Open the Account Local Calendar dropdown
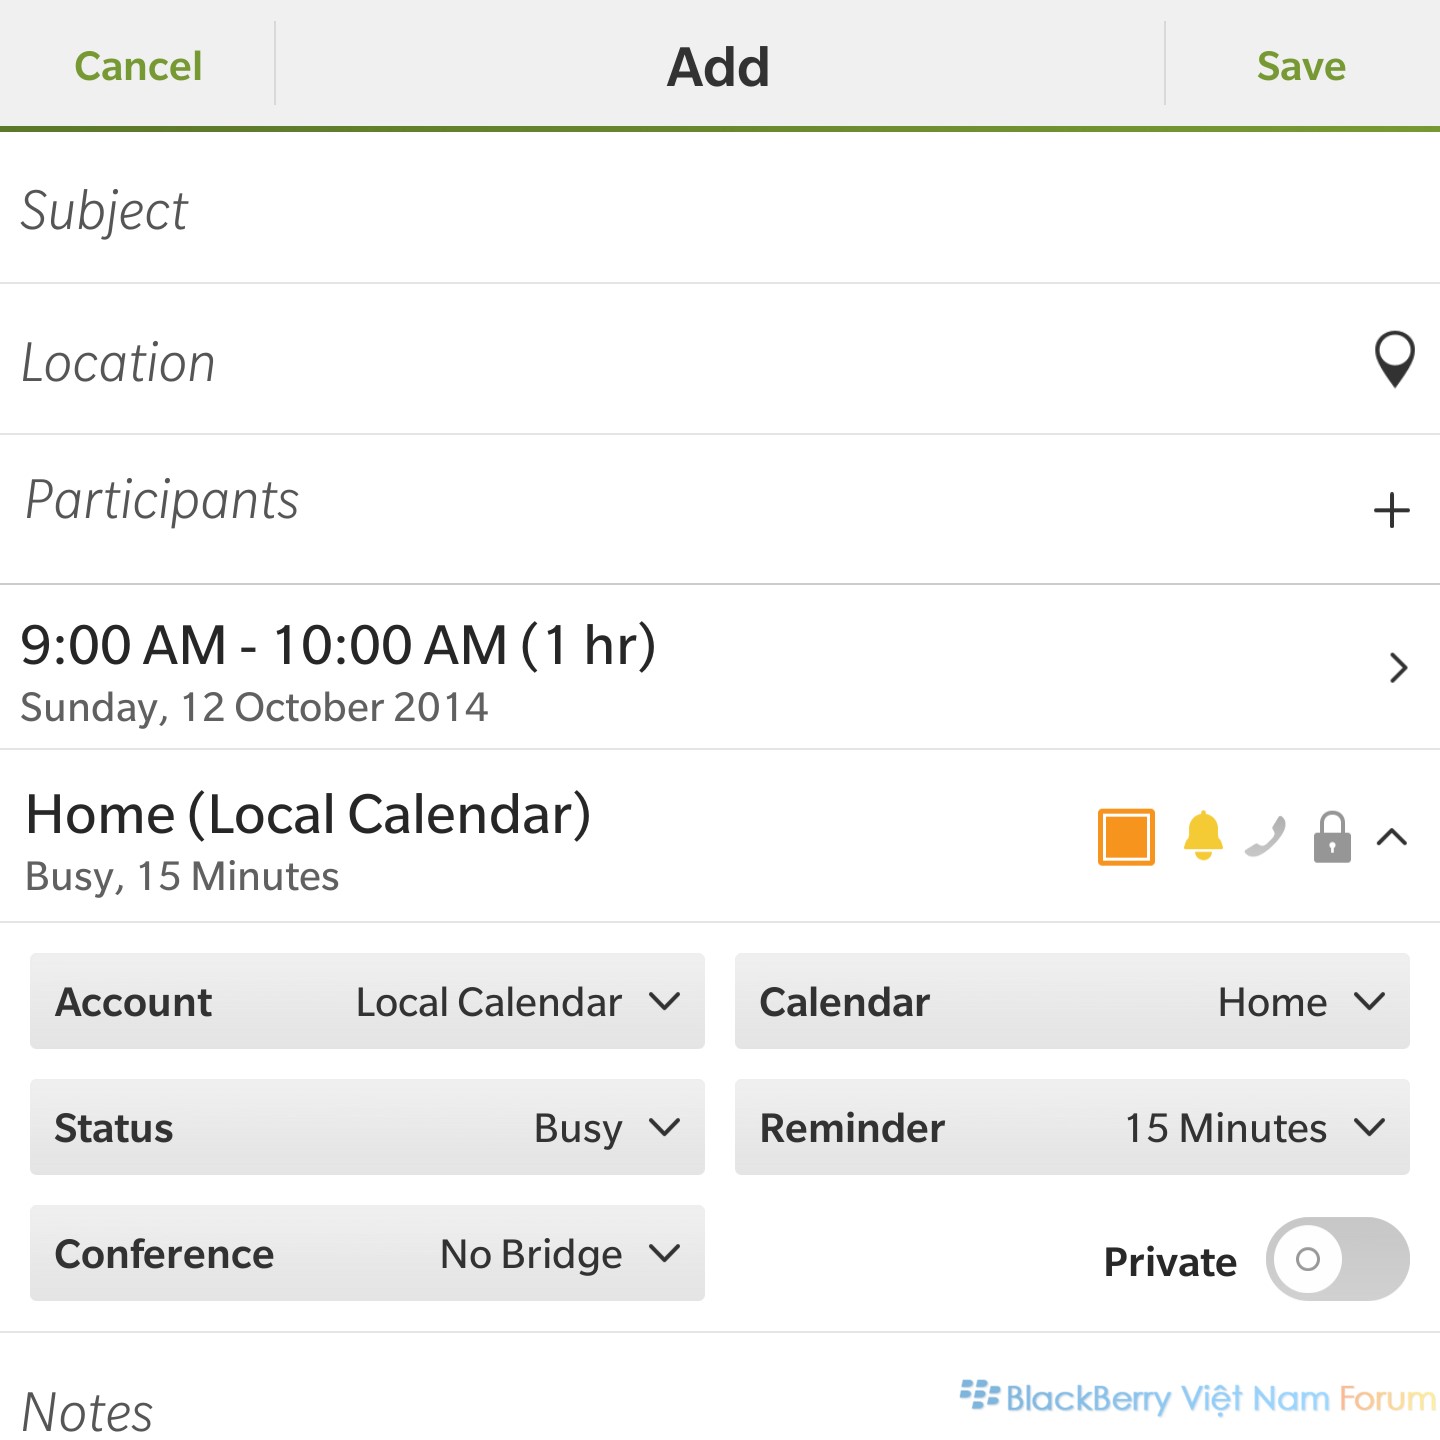The image size is (1440, 1440). click(367, 1001)
